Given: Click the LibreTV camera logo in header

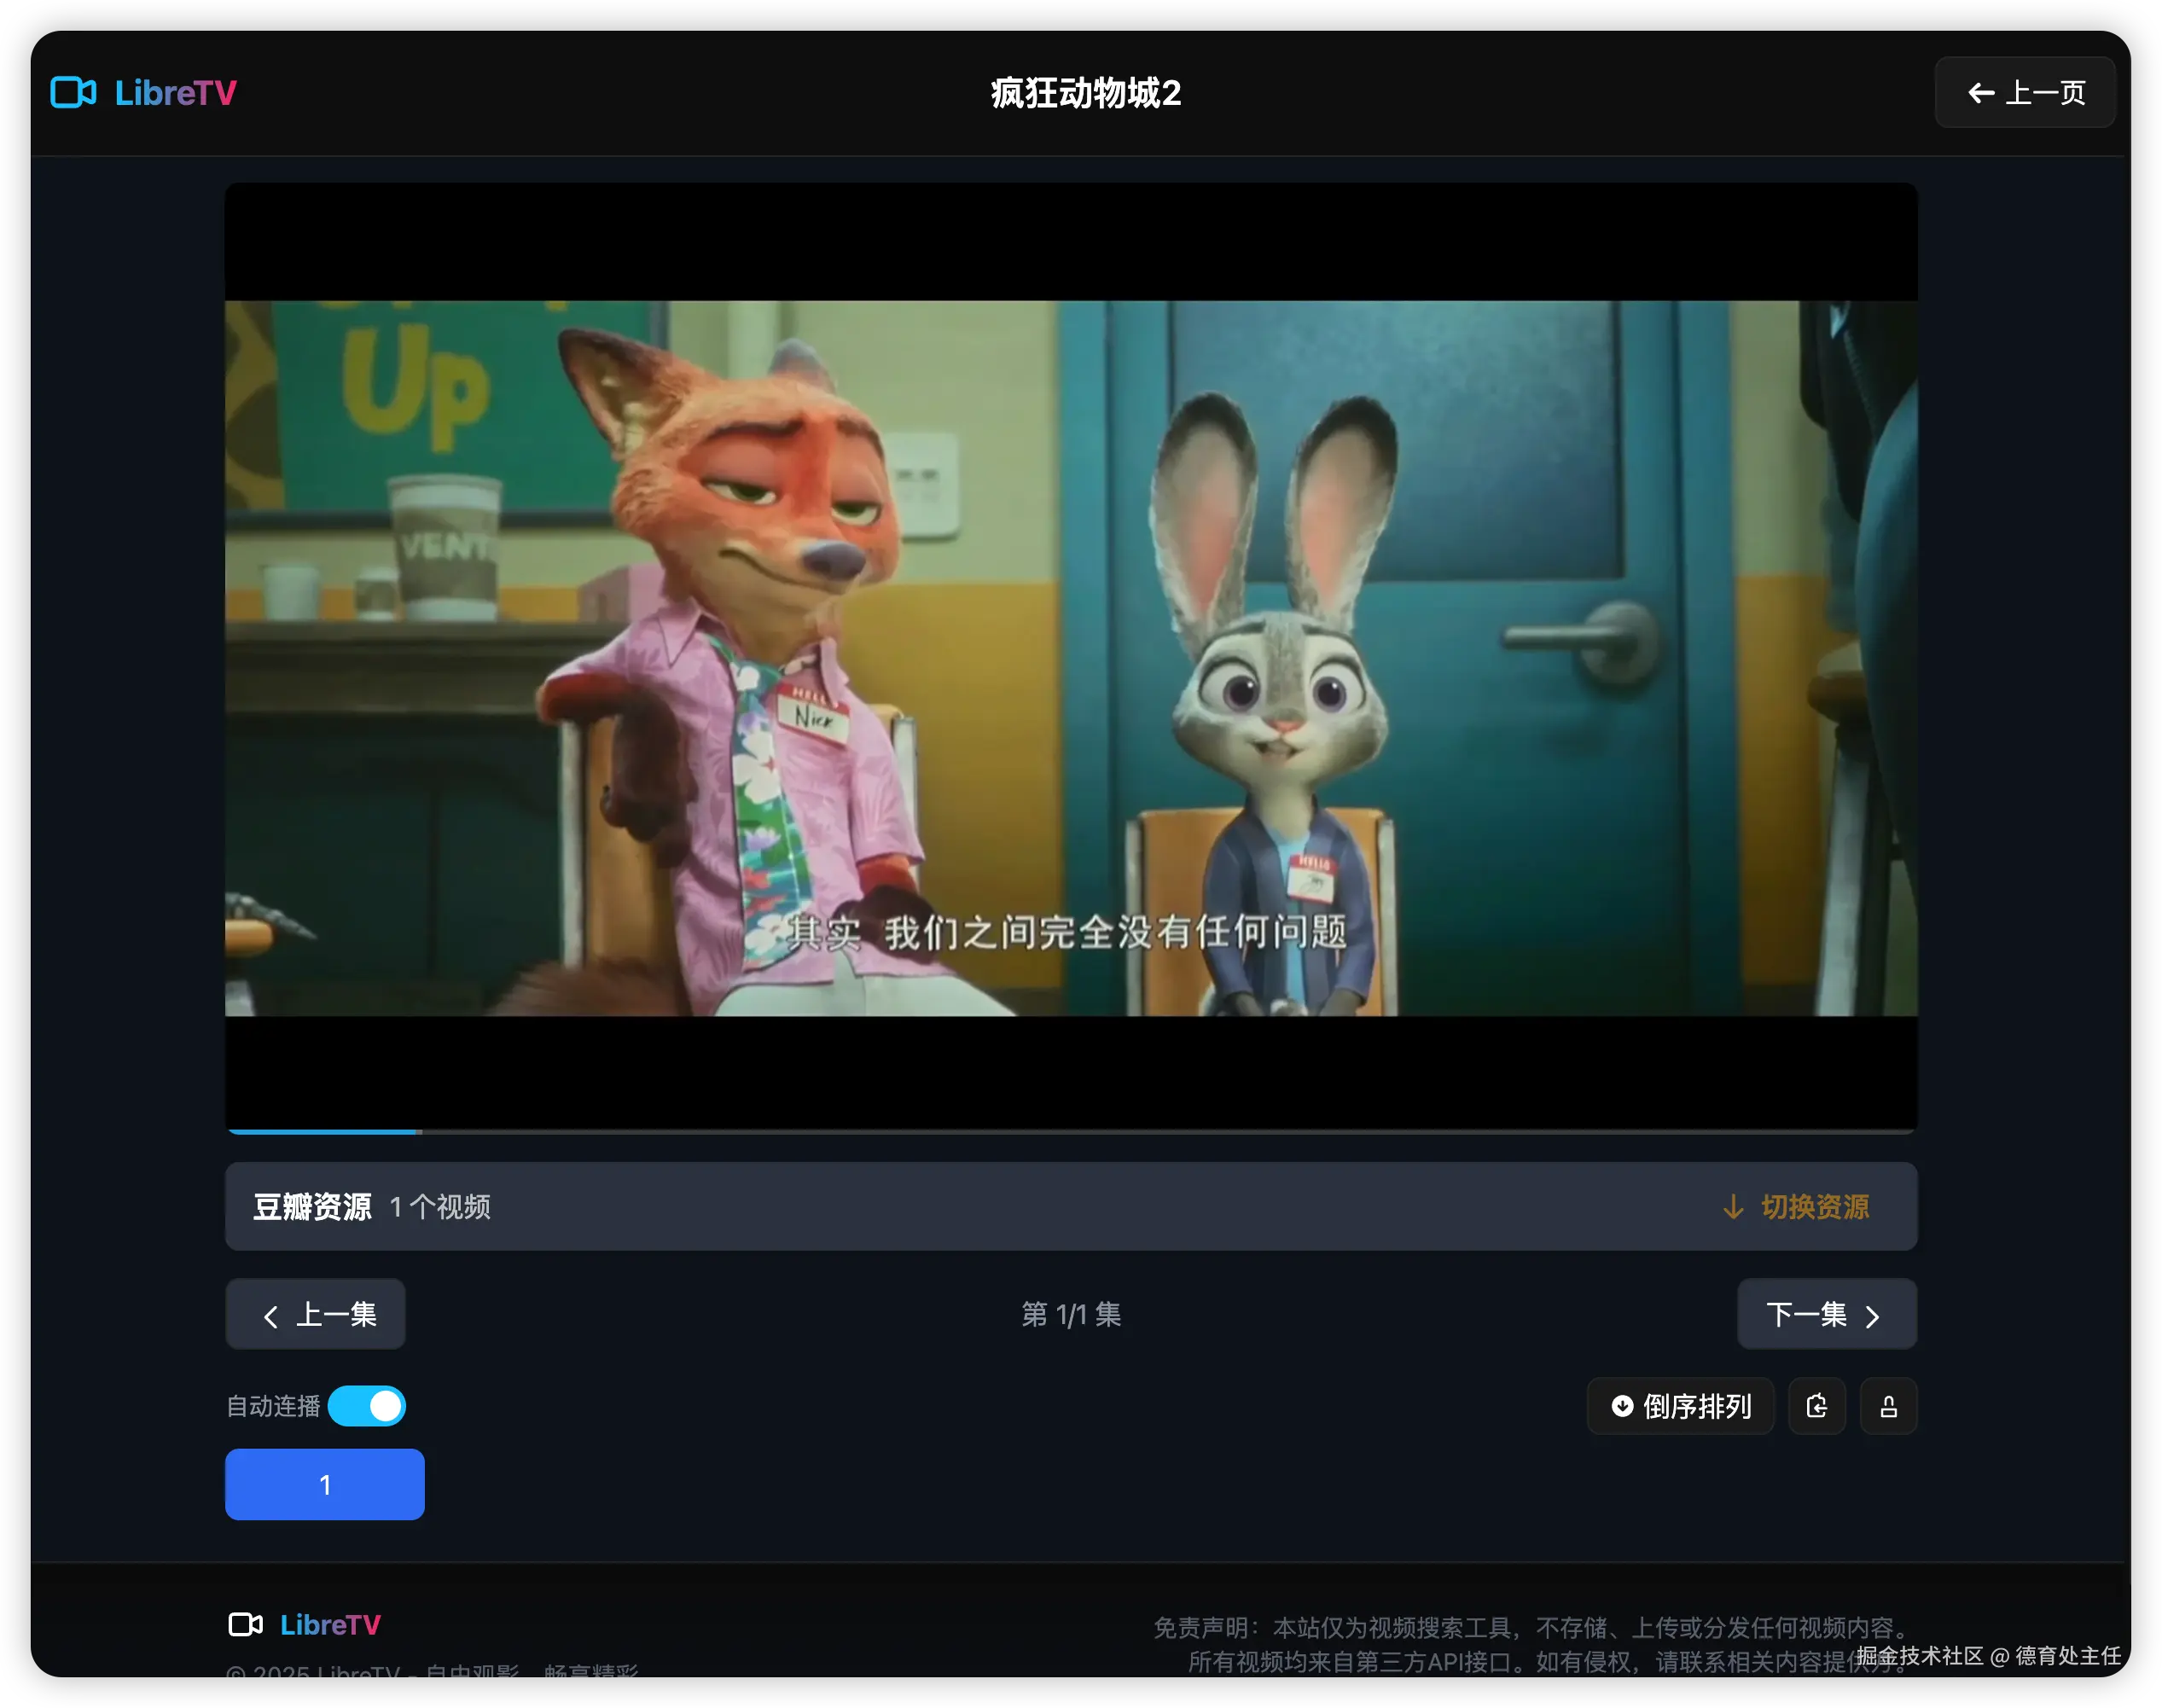Looking at the screenshot, I should coord(73,92).
